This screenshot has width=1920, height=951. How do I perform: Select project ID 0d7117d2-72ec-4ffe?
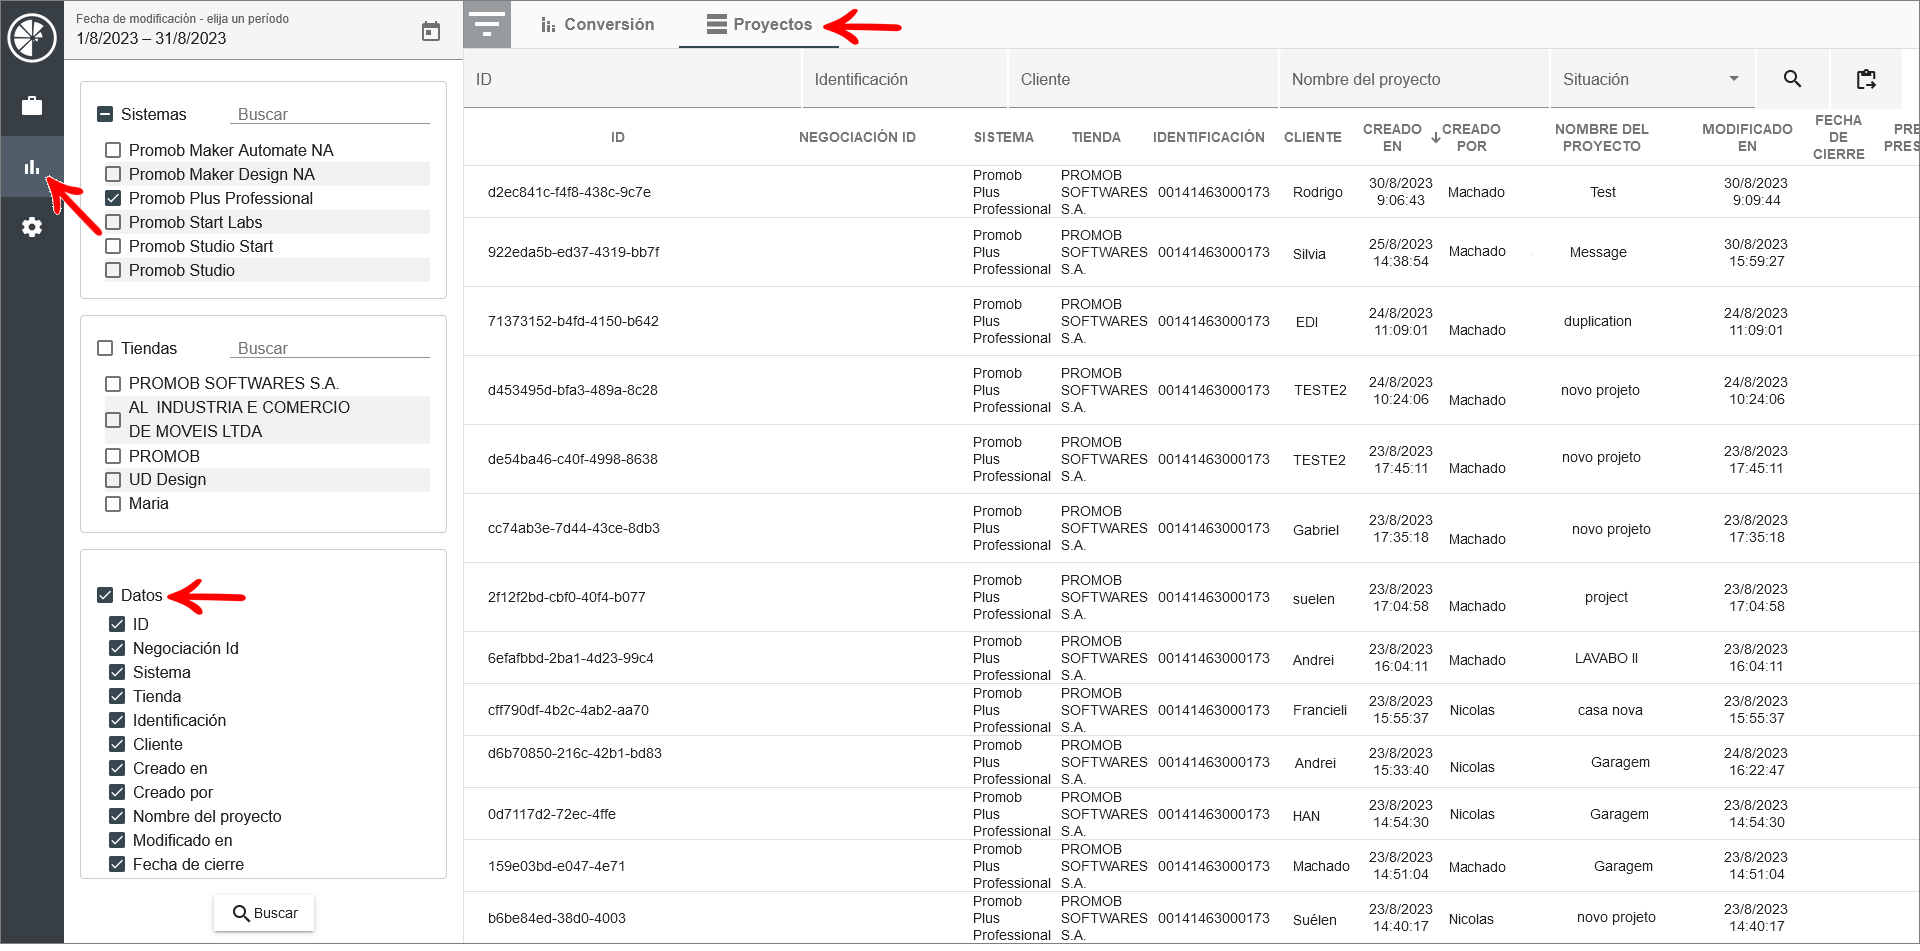(551, 814)
